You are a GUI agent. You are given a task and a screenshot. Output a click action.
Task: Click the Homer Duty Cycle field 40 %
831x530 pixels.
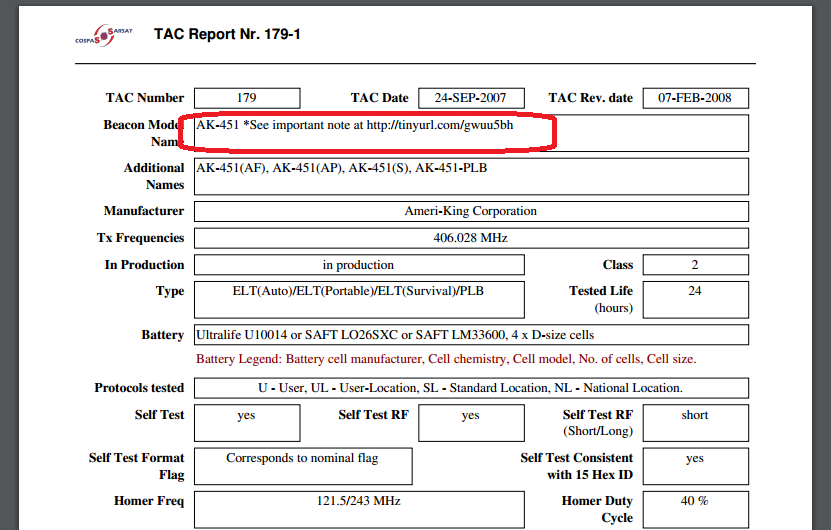(x=695, y=509)
